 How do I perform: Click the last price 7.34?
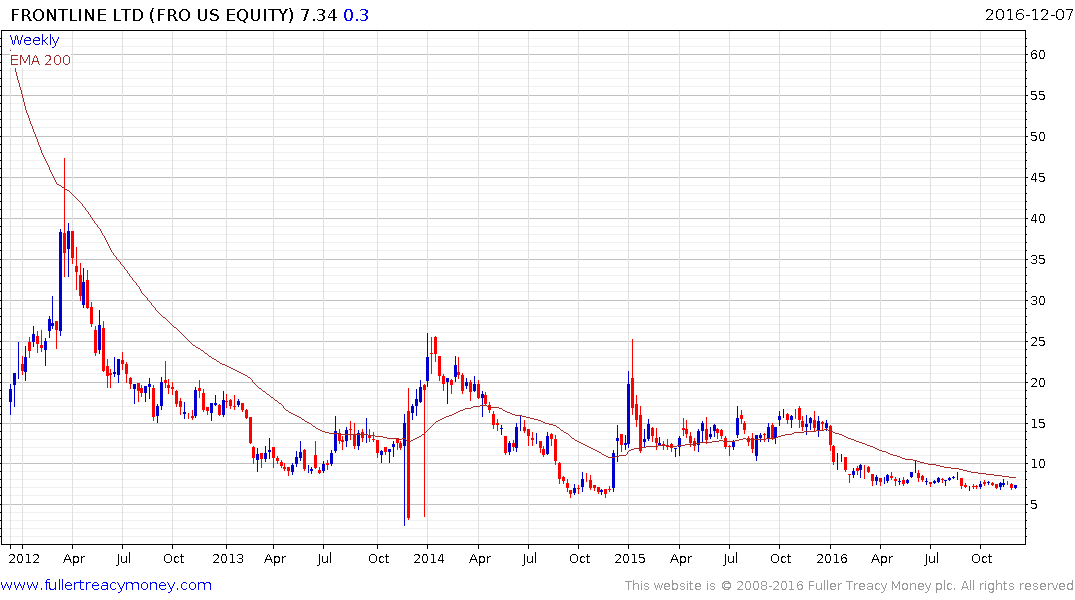319,14
